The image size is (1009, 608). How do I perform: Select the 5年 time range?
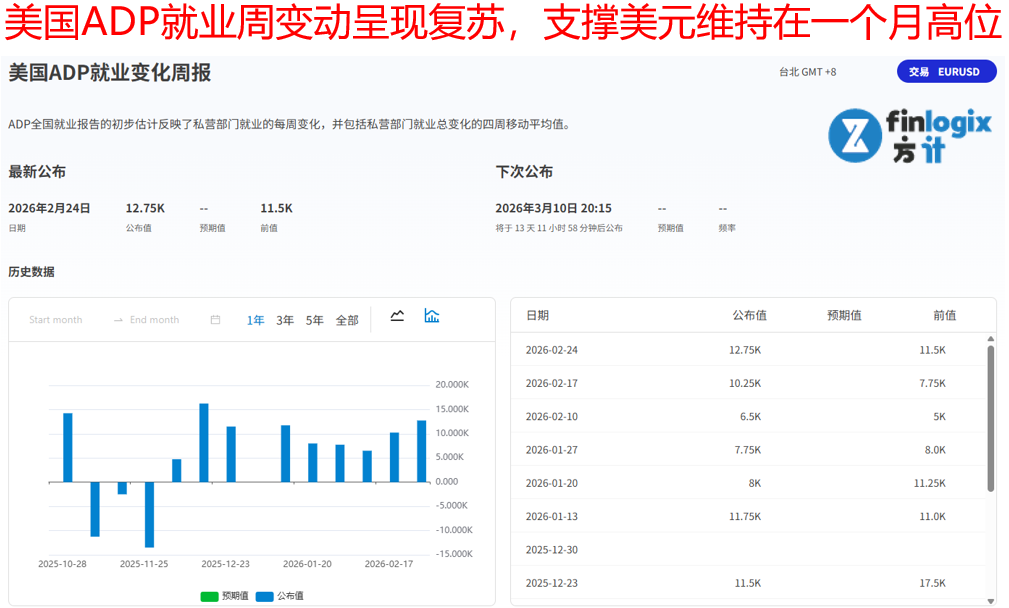pos(314,320)
